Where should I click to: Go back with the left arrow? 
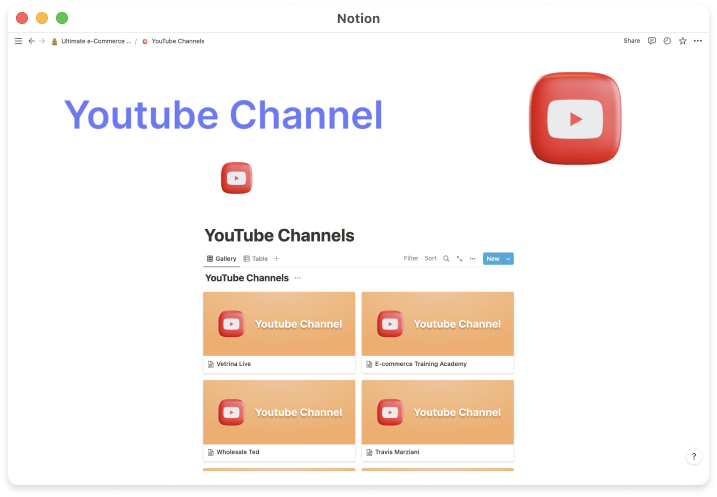[x=32, y=41]
